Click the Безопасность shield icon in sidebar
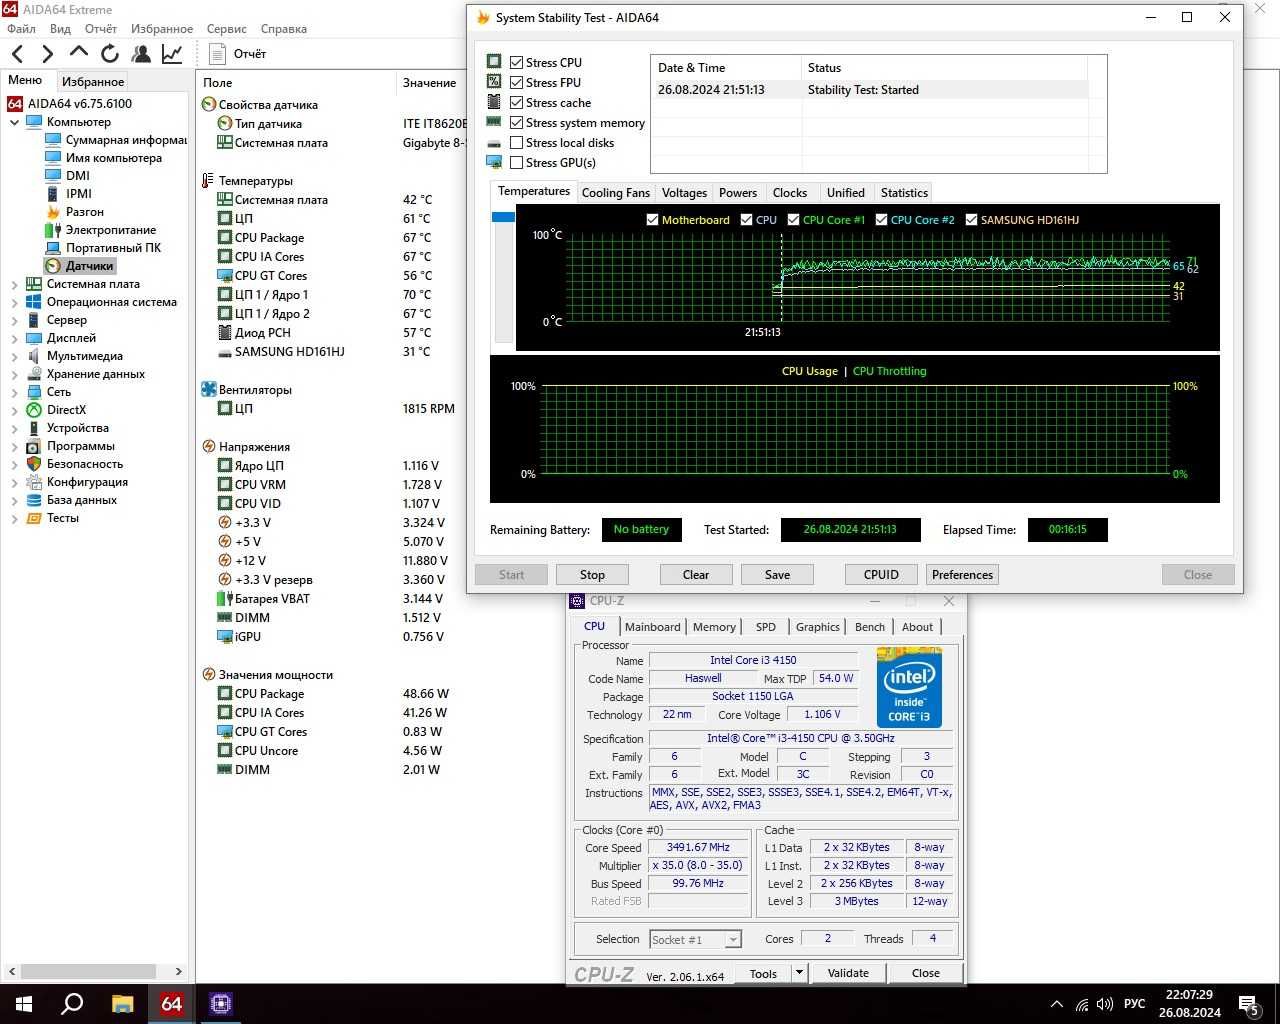The image size is (1280, 1024). click(34, 464)
